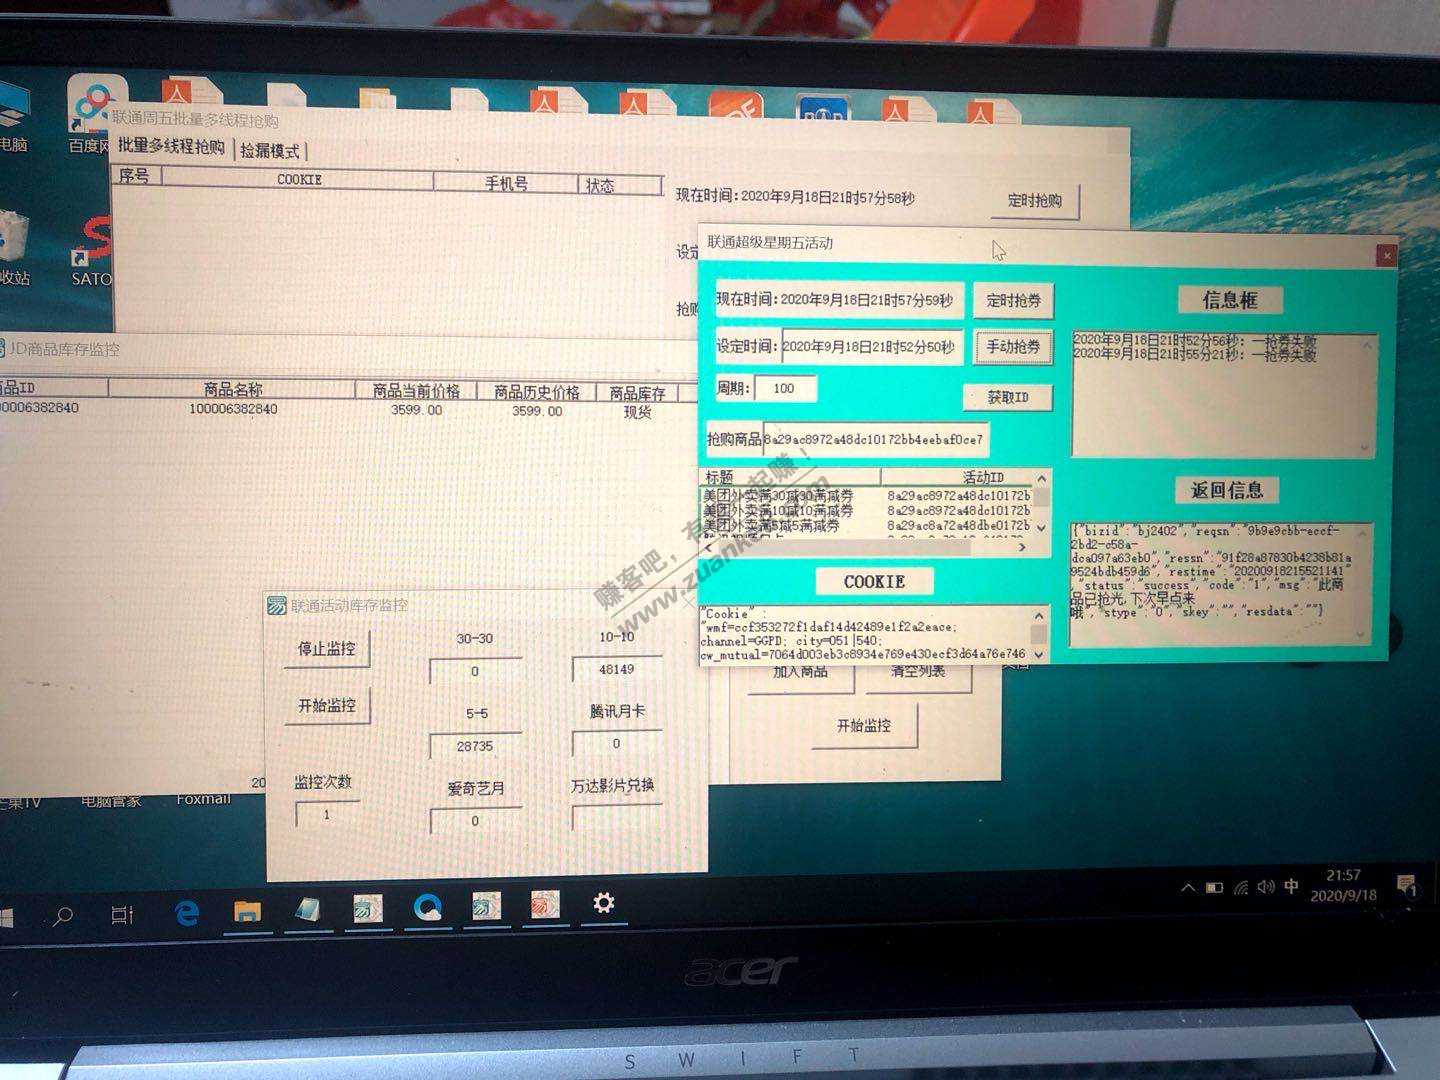Show hidden system tray icons
1440x1080 pixels.
click(1188, 887)
